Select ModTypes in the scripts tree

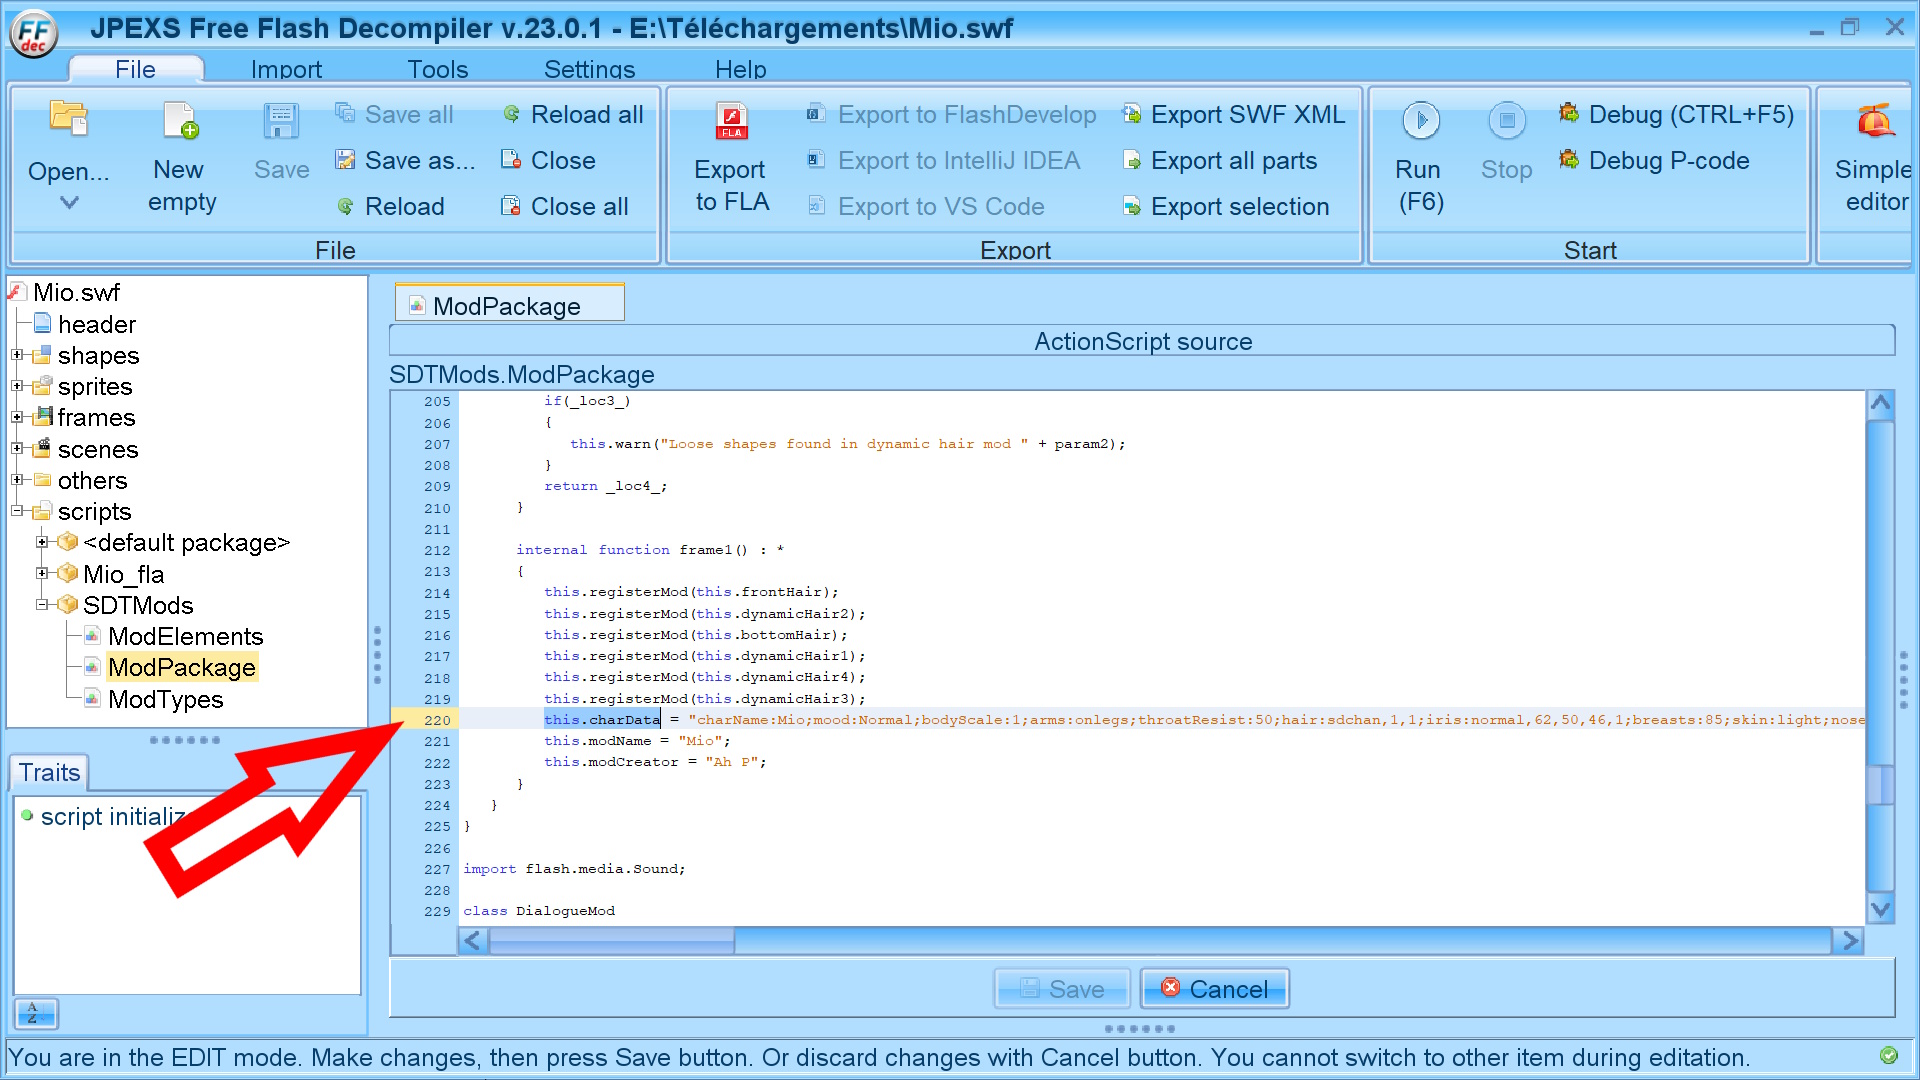pyautogui.click(x=165, y=699)
